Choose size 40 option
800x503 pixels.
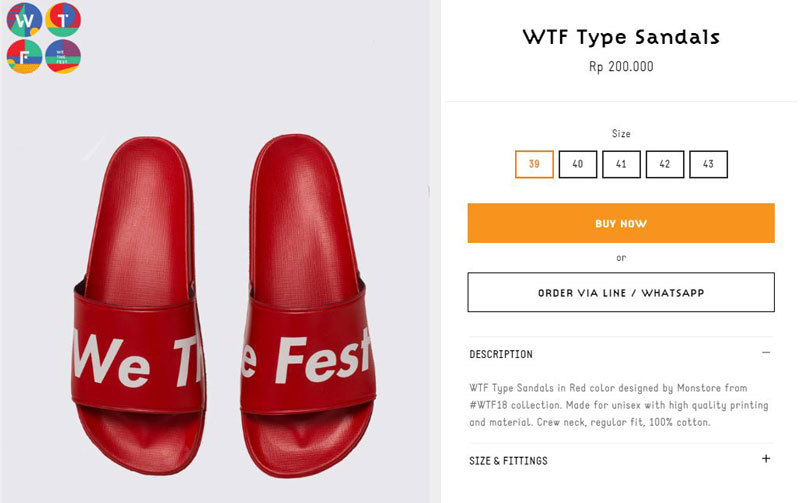[x=578, y=164]
